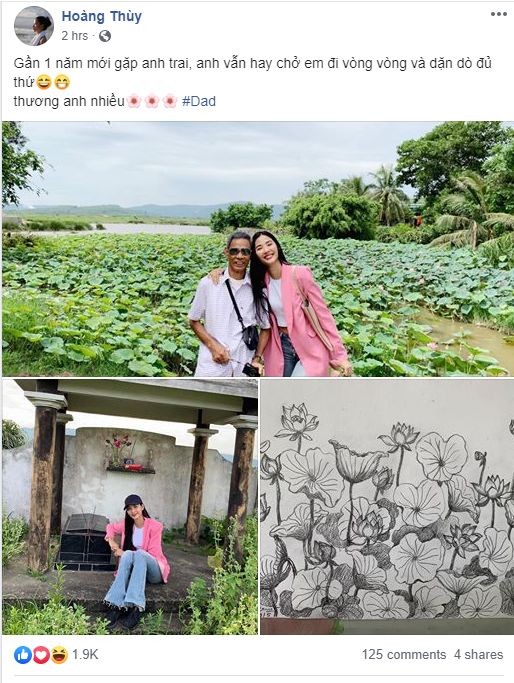Screen dimensions: 514x683
Task: Open the Hoàng Thùy profile name link
Action: click(x=101, y=16)
